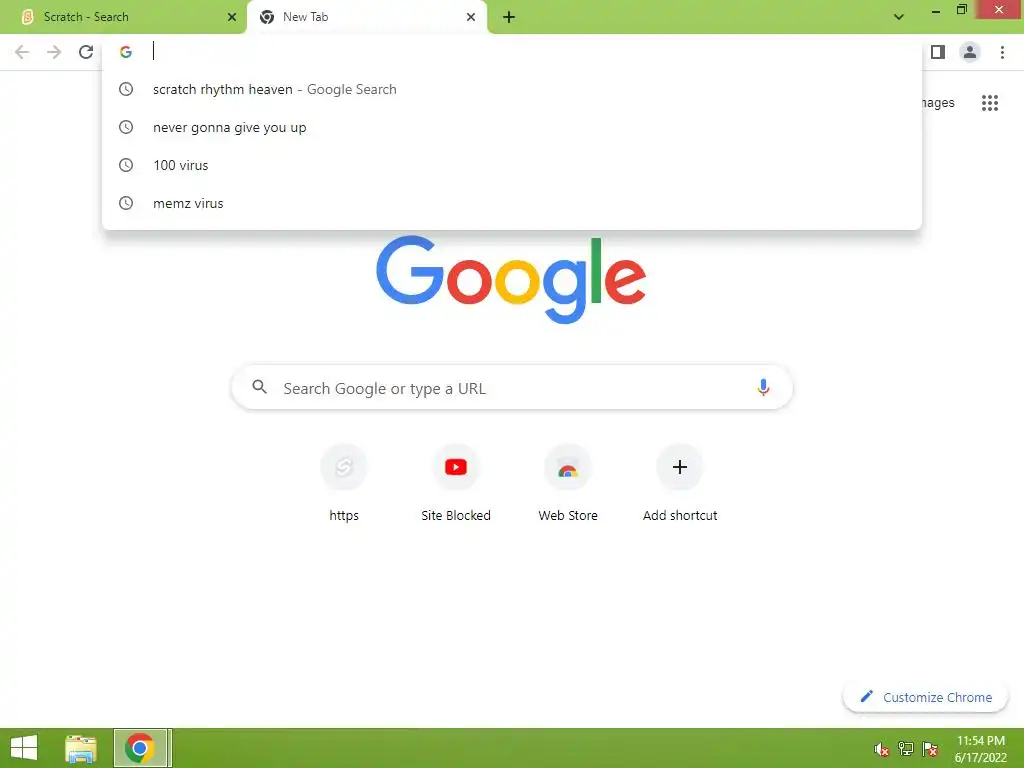The image size is (1024, 768).
Task: Open the tab search chevron
Action: (899, 17)
